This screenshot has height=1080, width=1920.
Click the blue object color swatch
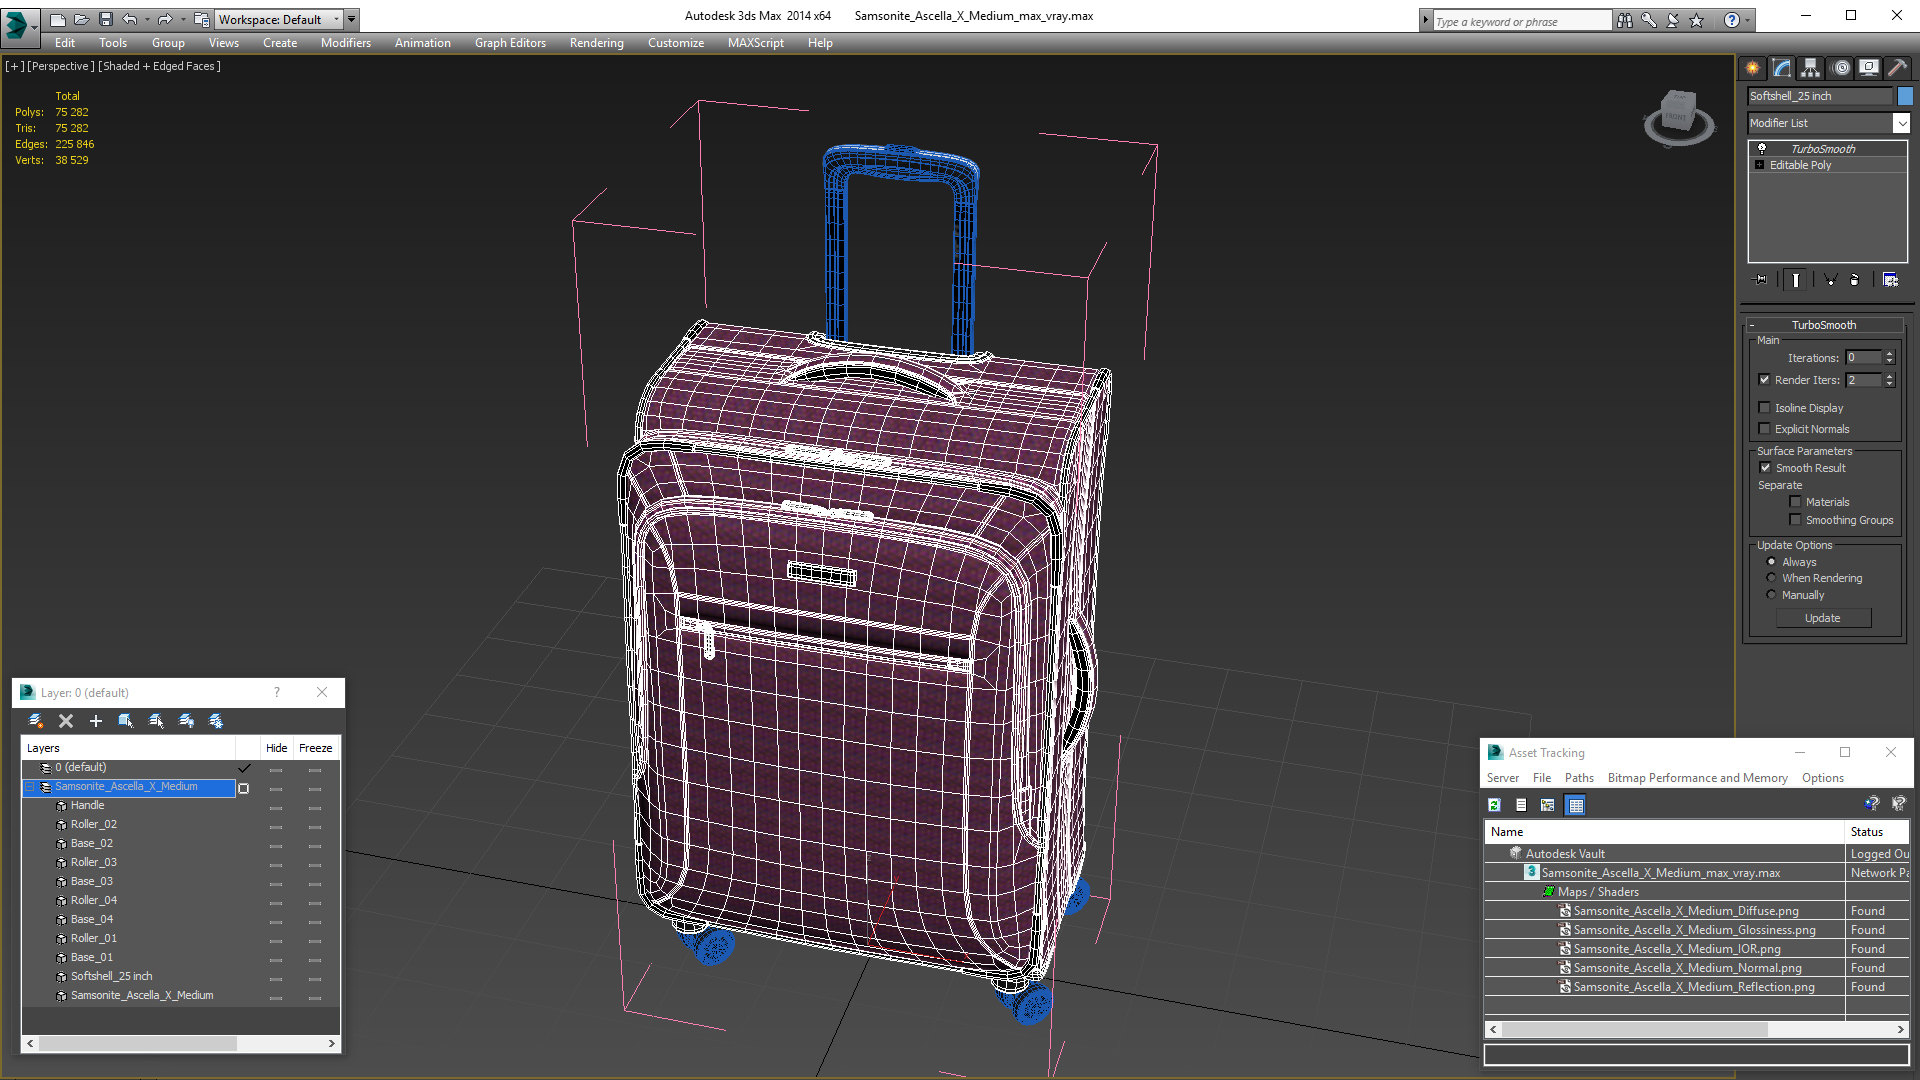coord(1905,96)
